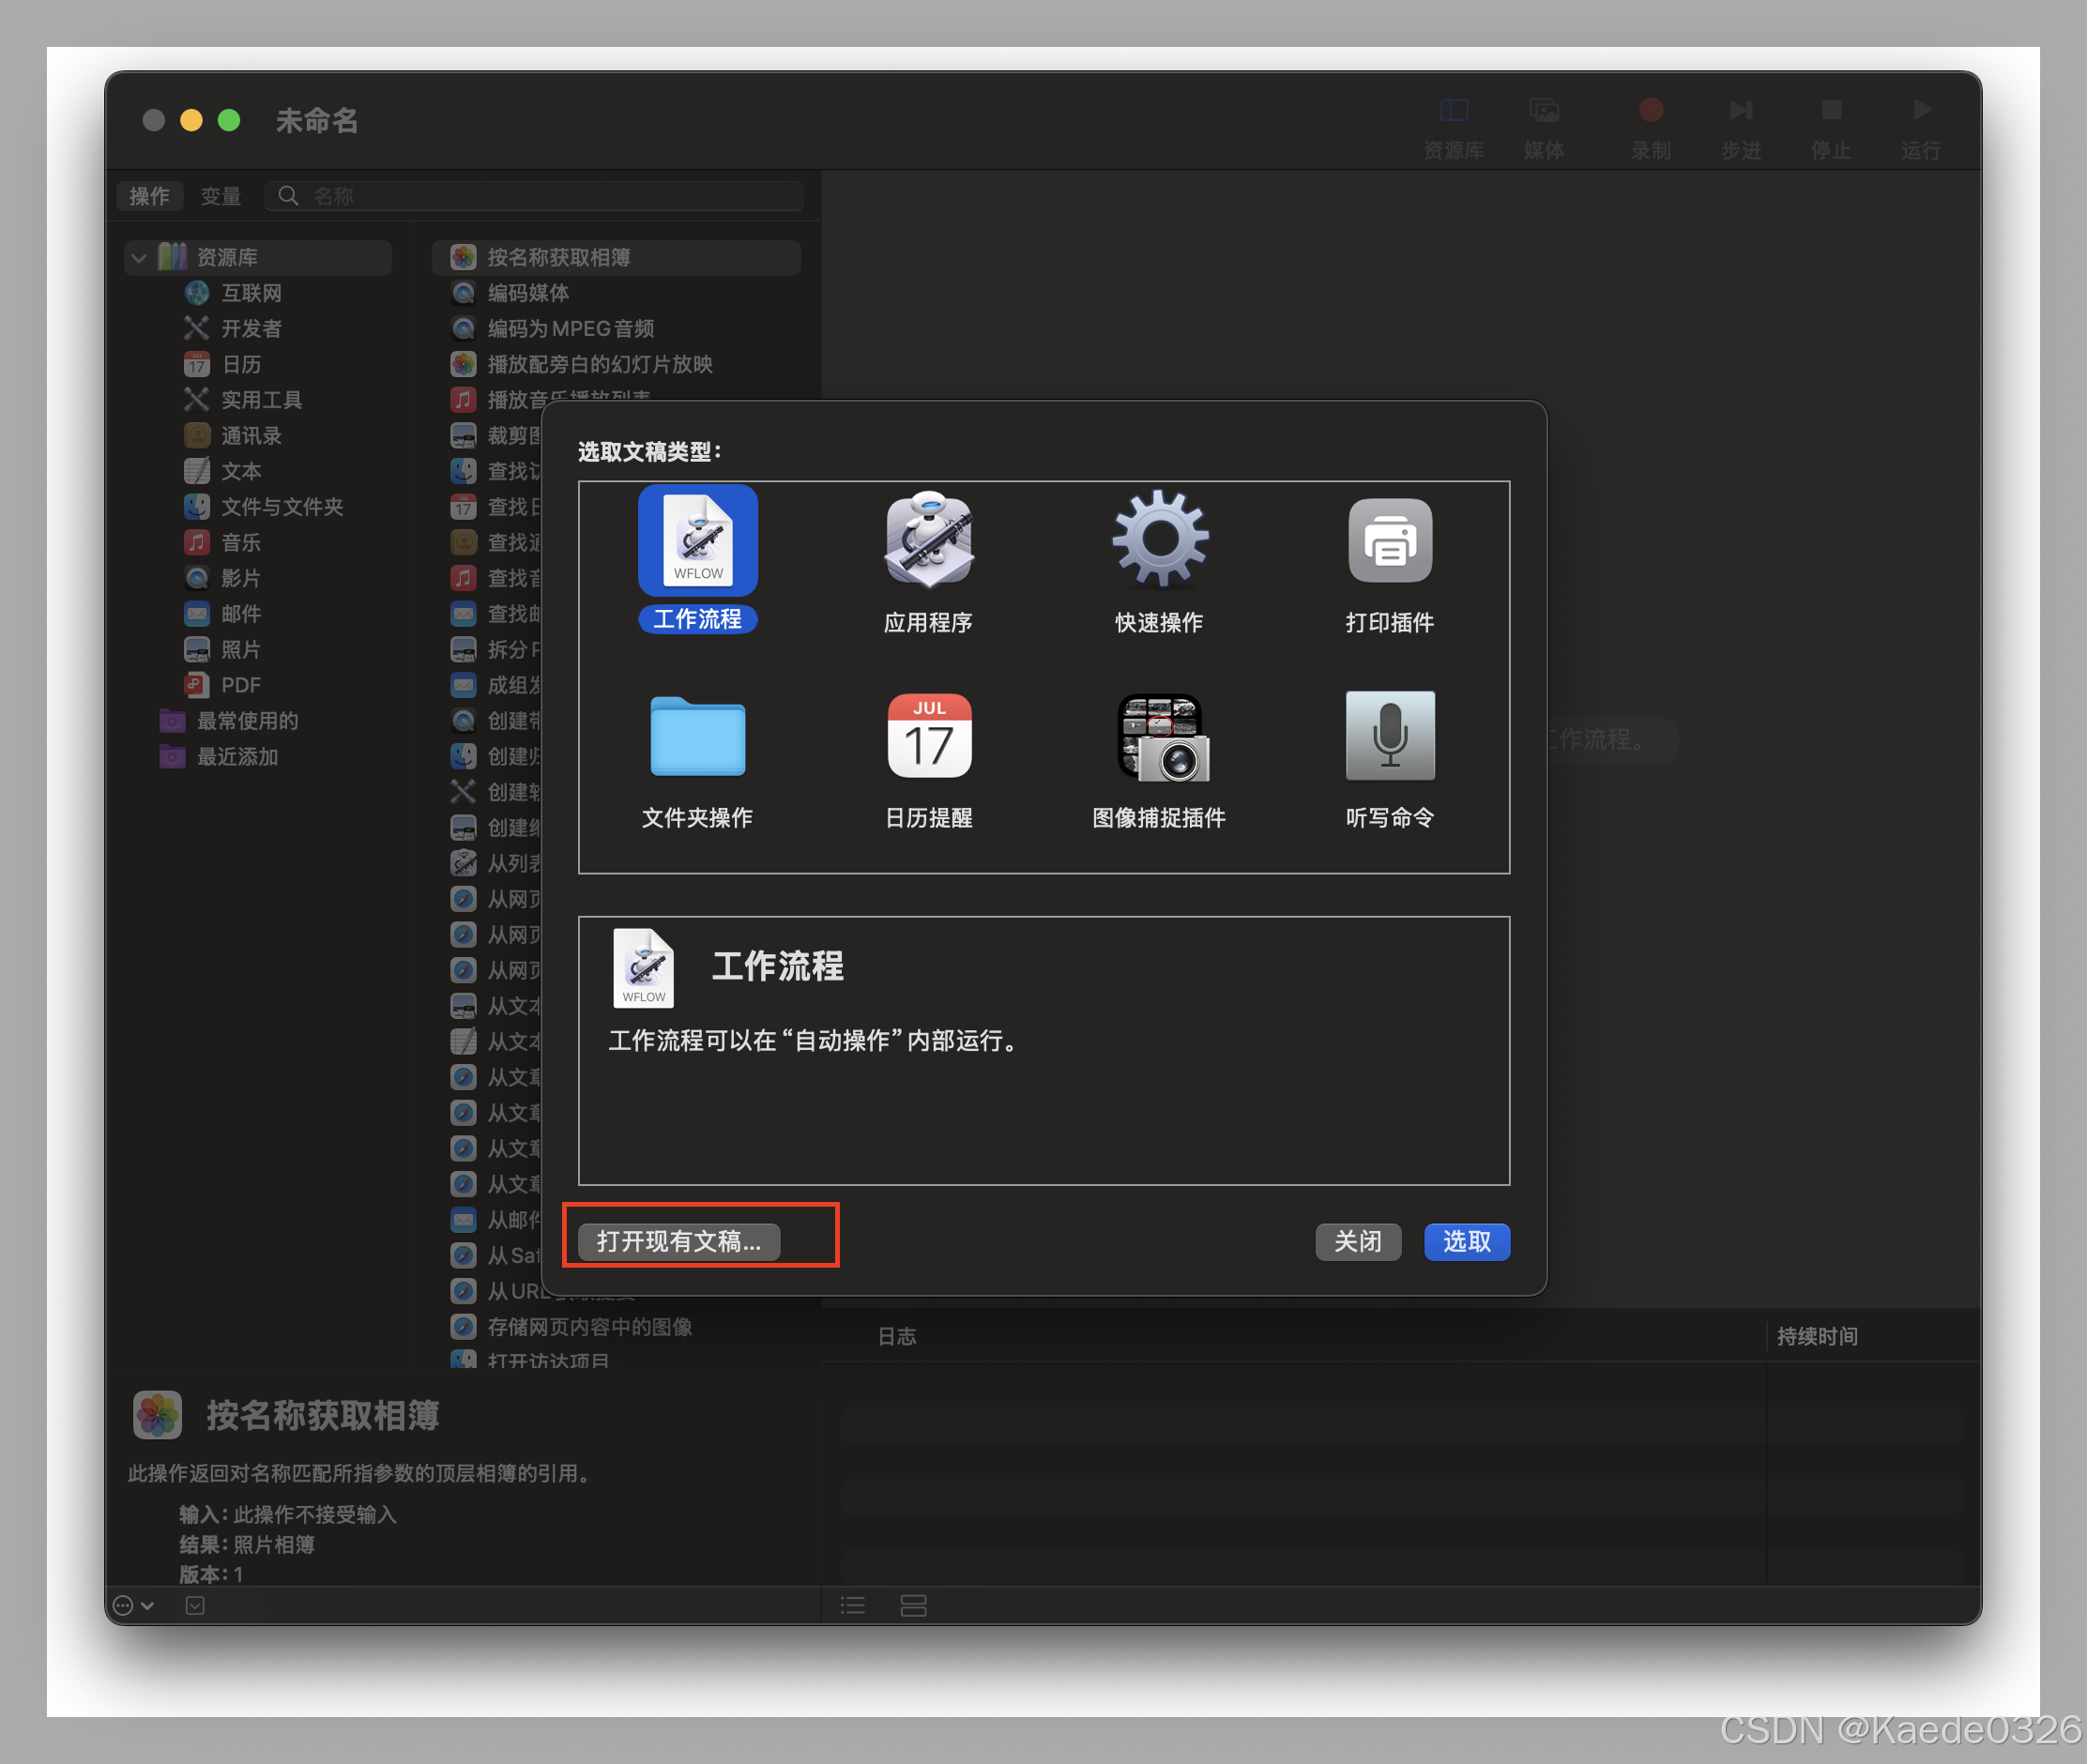Click the 录制 record toolbar button

coord(1650,111)
